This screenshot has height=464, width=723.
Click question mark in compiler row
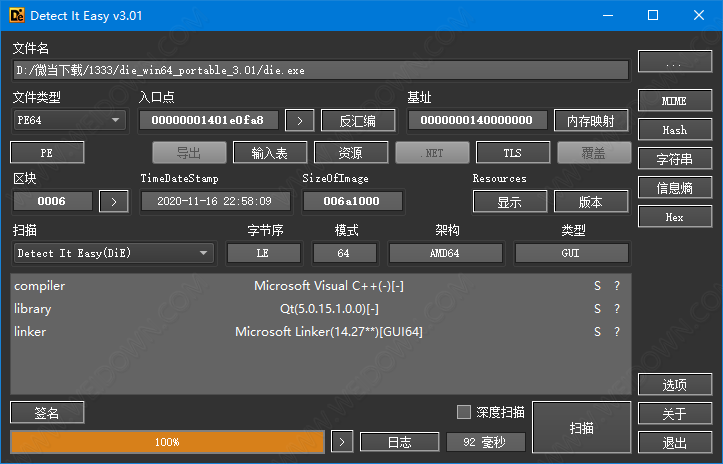point(617,286)
